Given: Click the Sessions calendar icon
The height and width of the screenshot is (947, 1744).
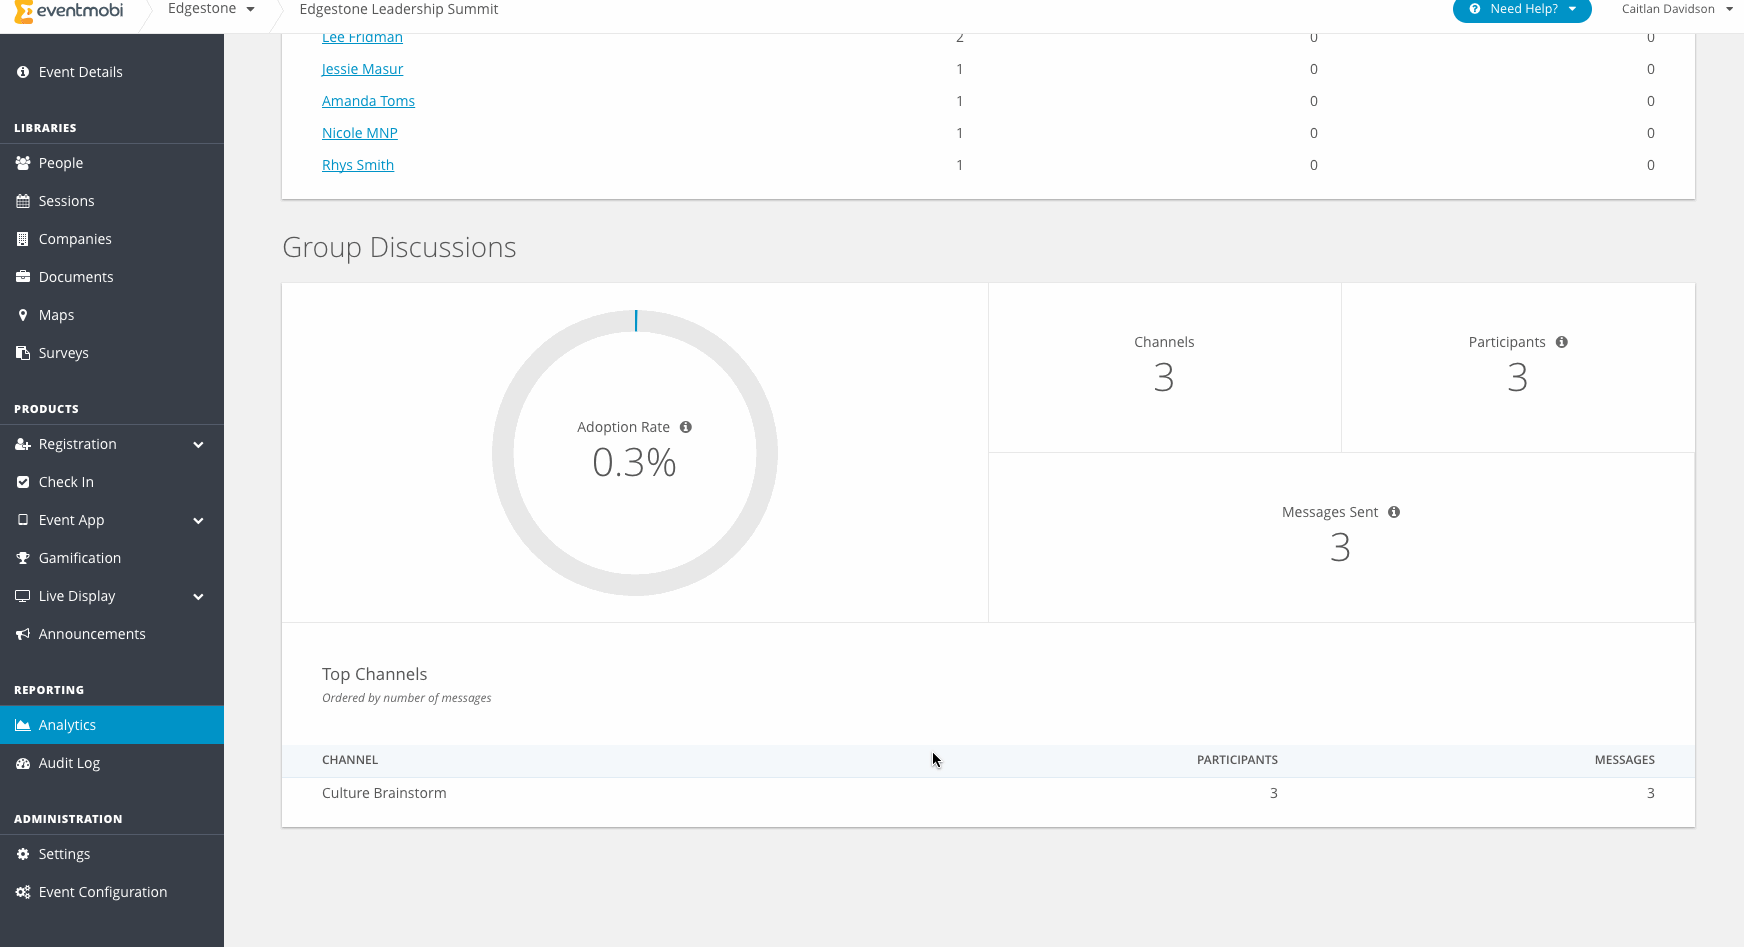Looking at the screenshot, I should (23, 201).
